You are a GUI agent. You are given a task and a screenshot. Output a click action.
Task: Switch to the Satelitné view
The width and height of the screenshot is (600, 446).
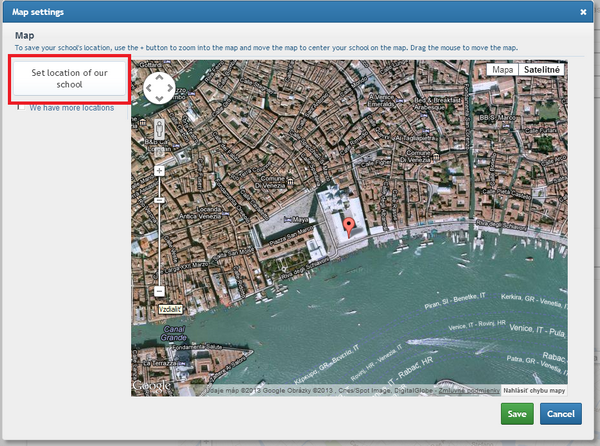541,70
